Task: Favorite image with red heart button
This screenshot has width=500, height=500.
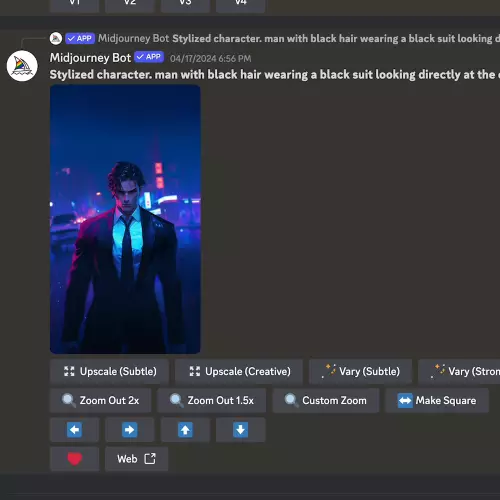Action: (x=74, y=459)
